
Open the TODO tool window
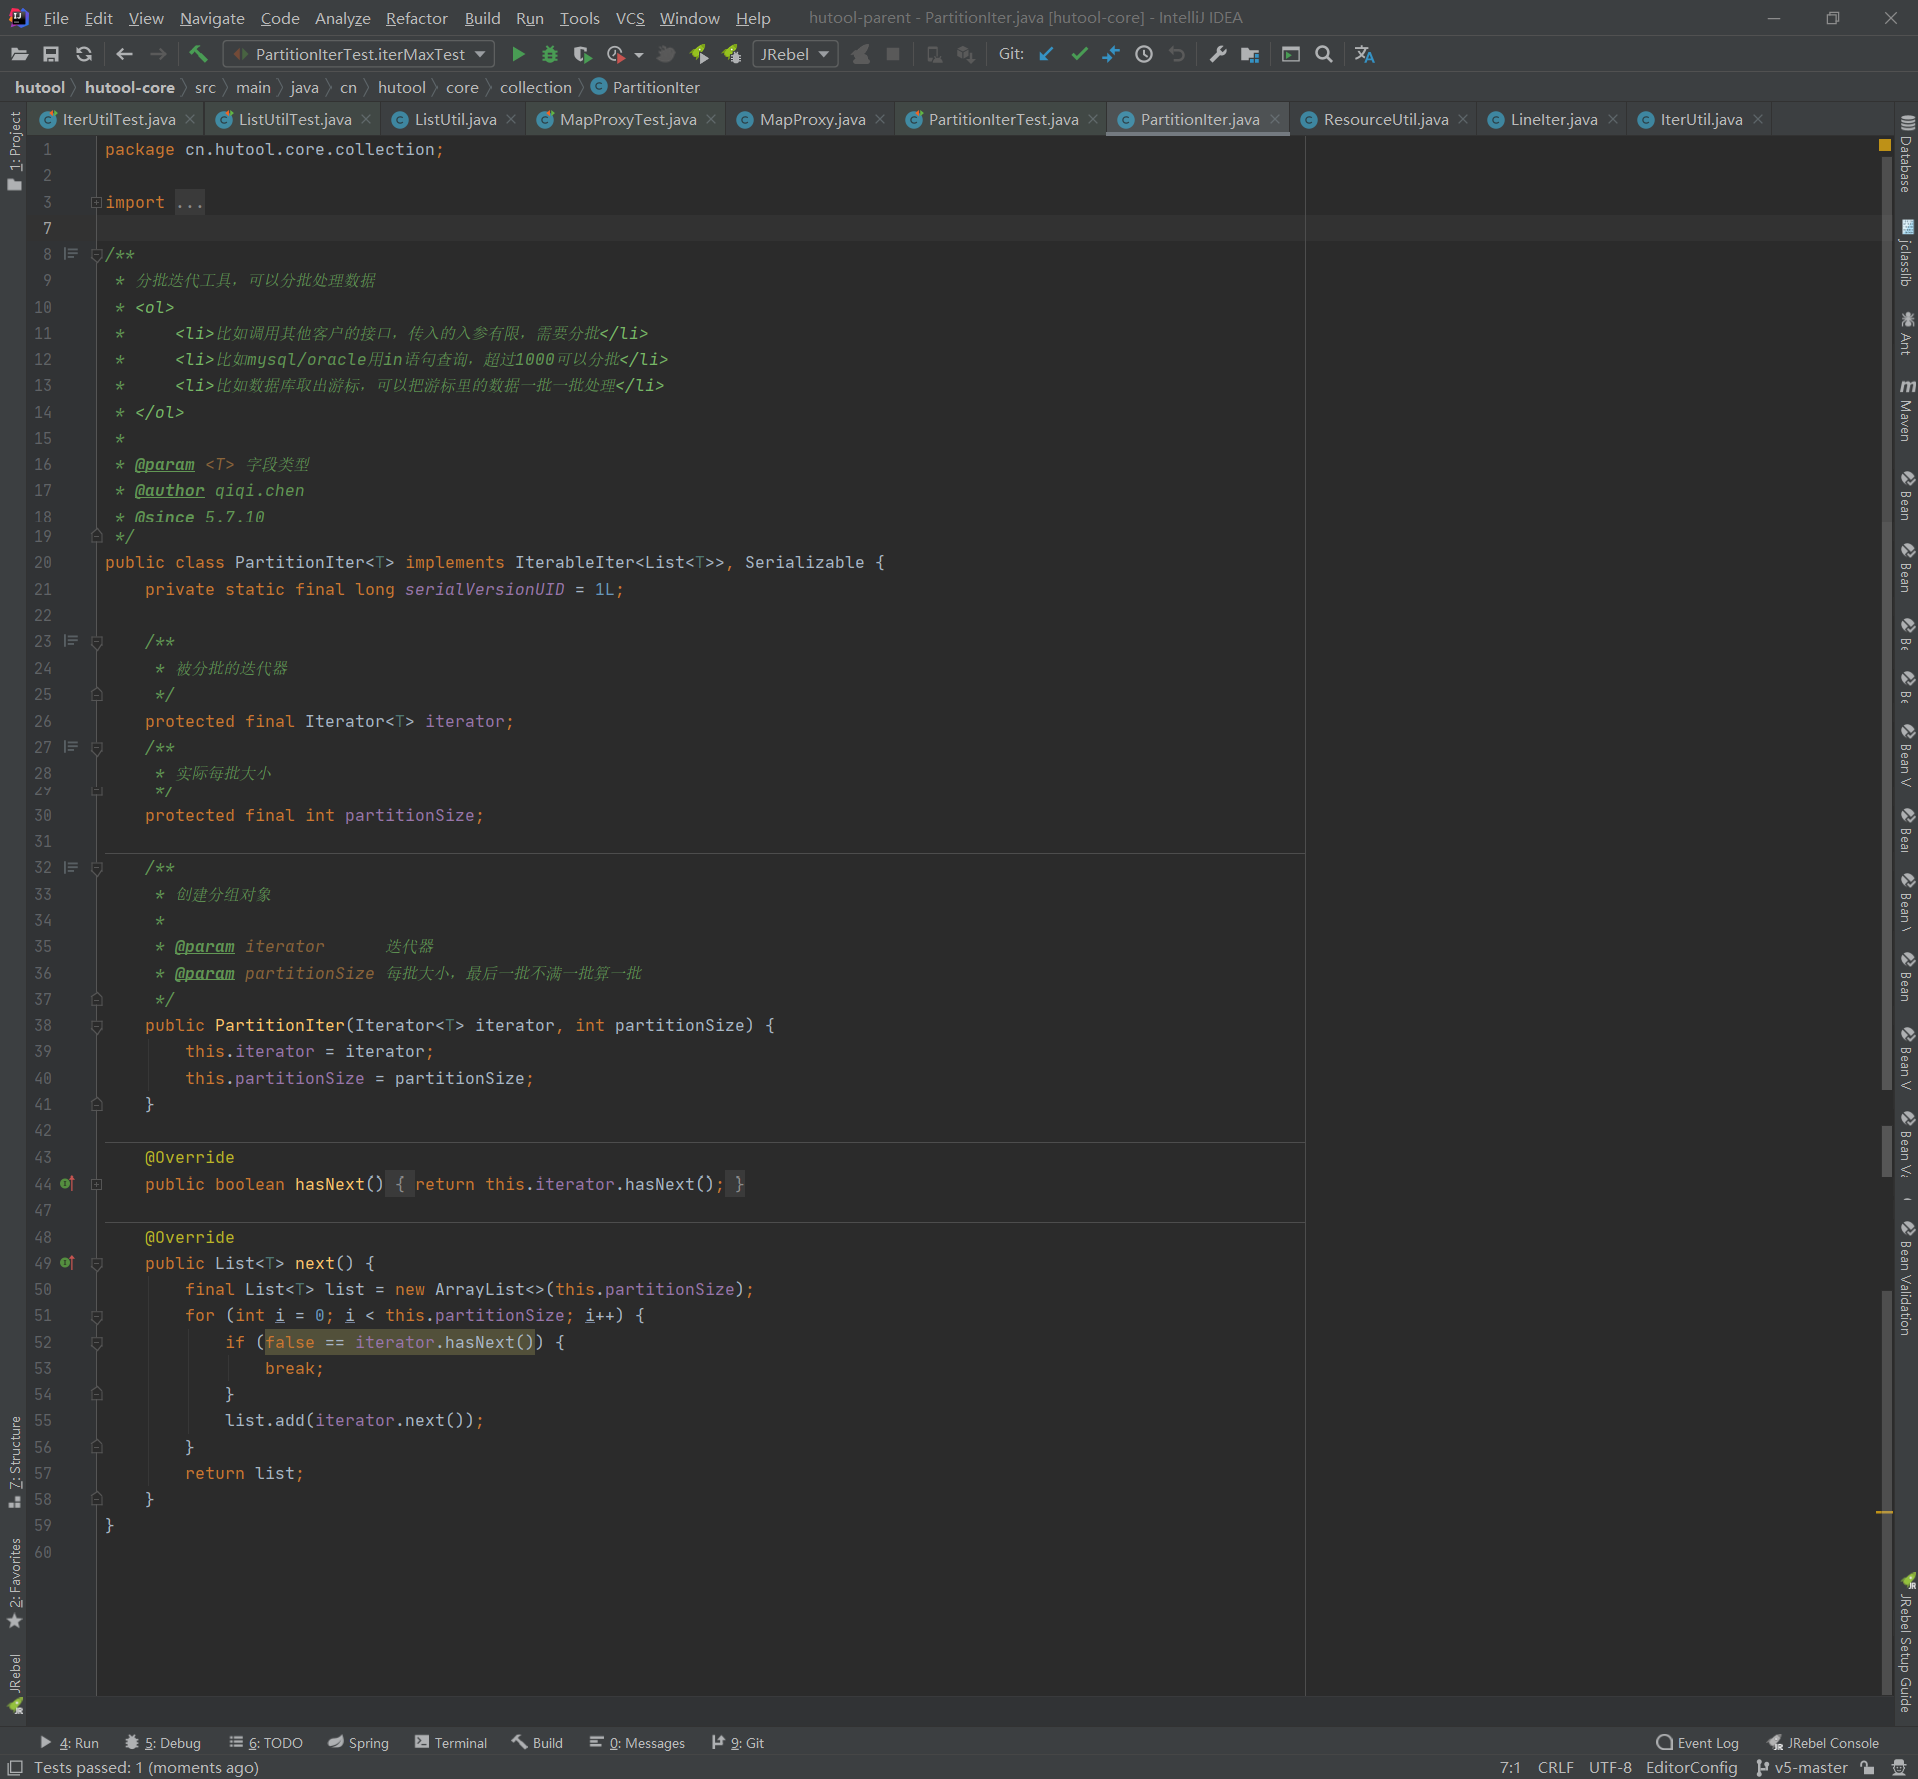266,1742
